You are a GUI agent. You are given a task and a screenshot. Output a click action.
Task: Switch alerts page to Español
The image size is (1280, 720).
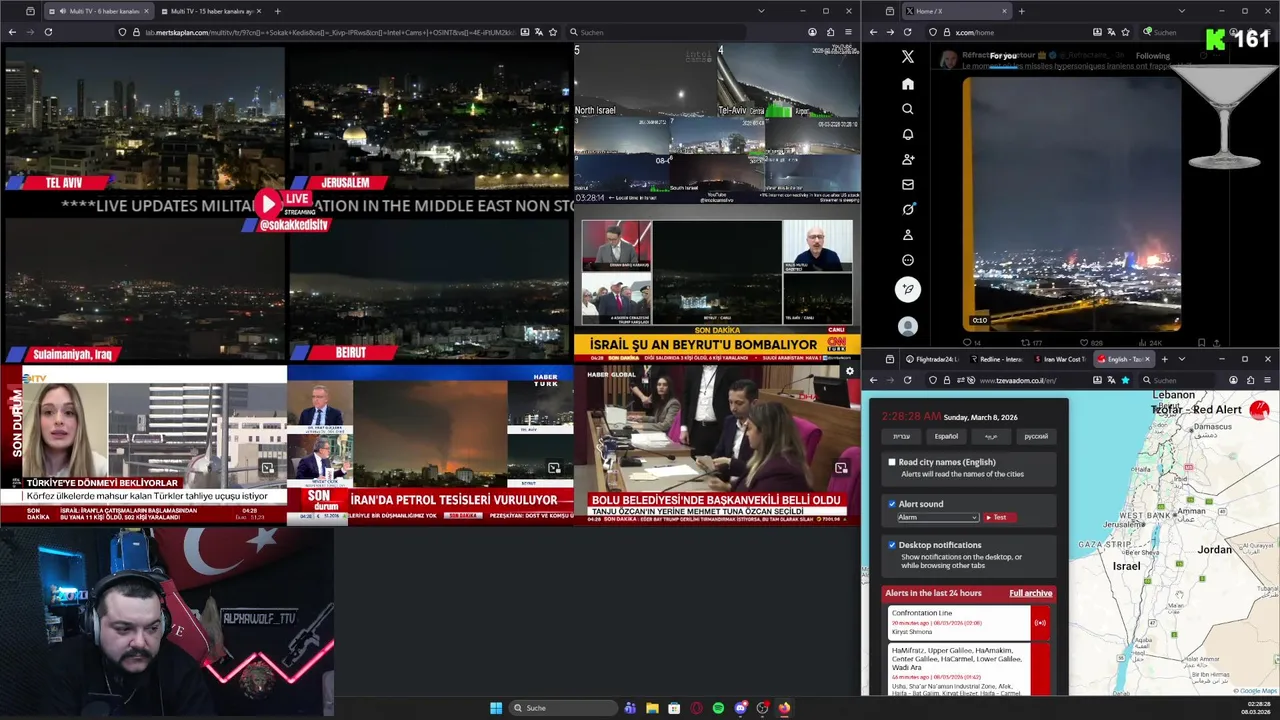click(x=946, y=436)
